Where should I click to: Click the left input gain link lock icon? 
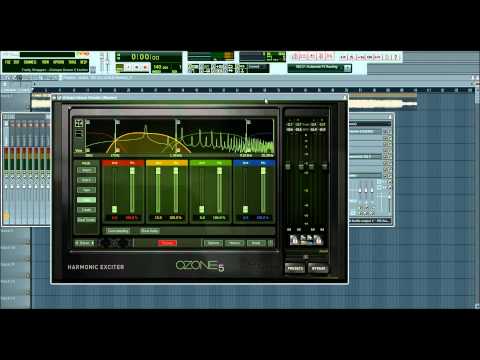[x=294, y=240]
